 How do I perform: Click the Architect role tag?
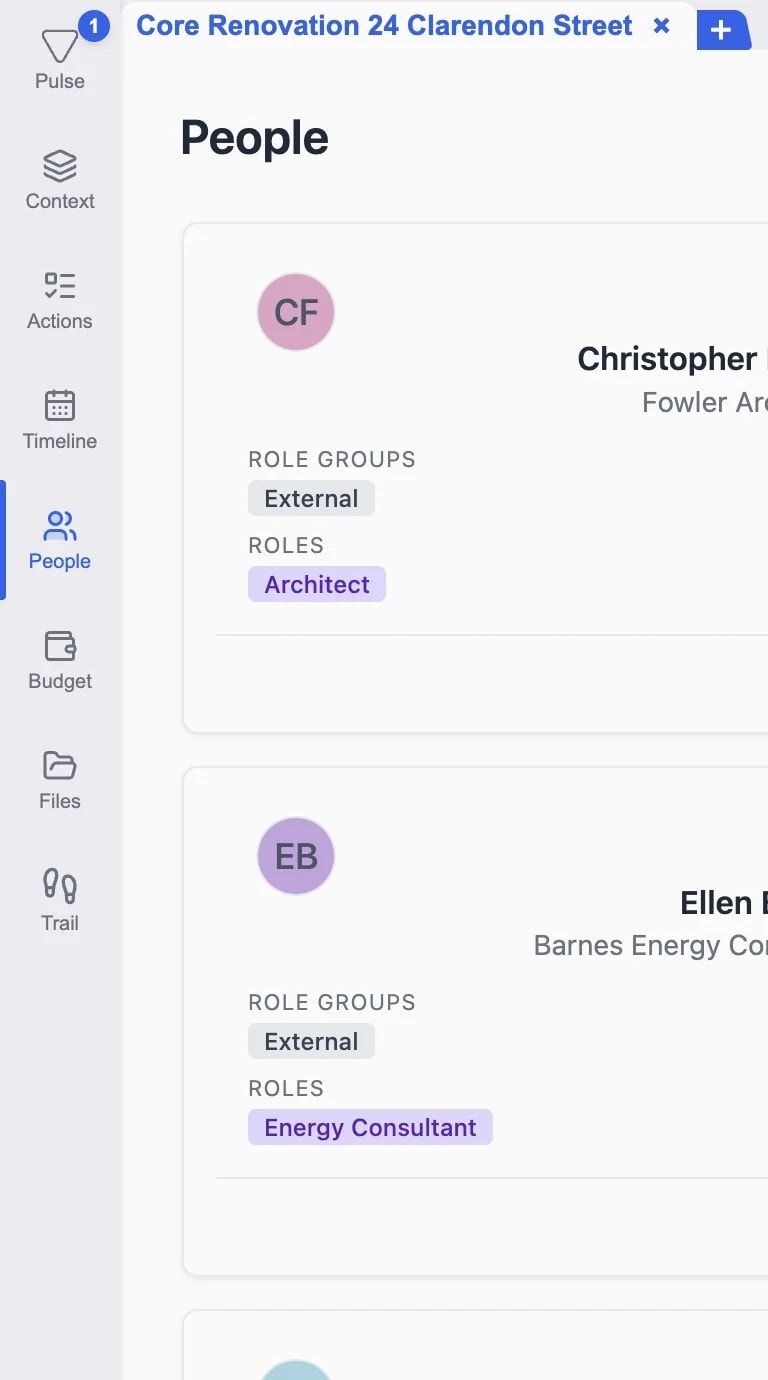tap(317, 585)
